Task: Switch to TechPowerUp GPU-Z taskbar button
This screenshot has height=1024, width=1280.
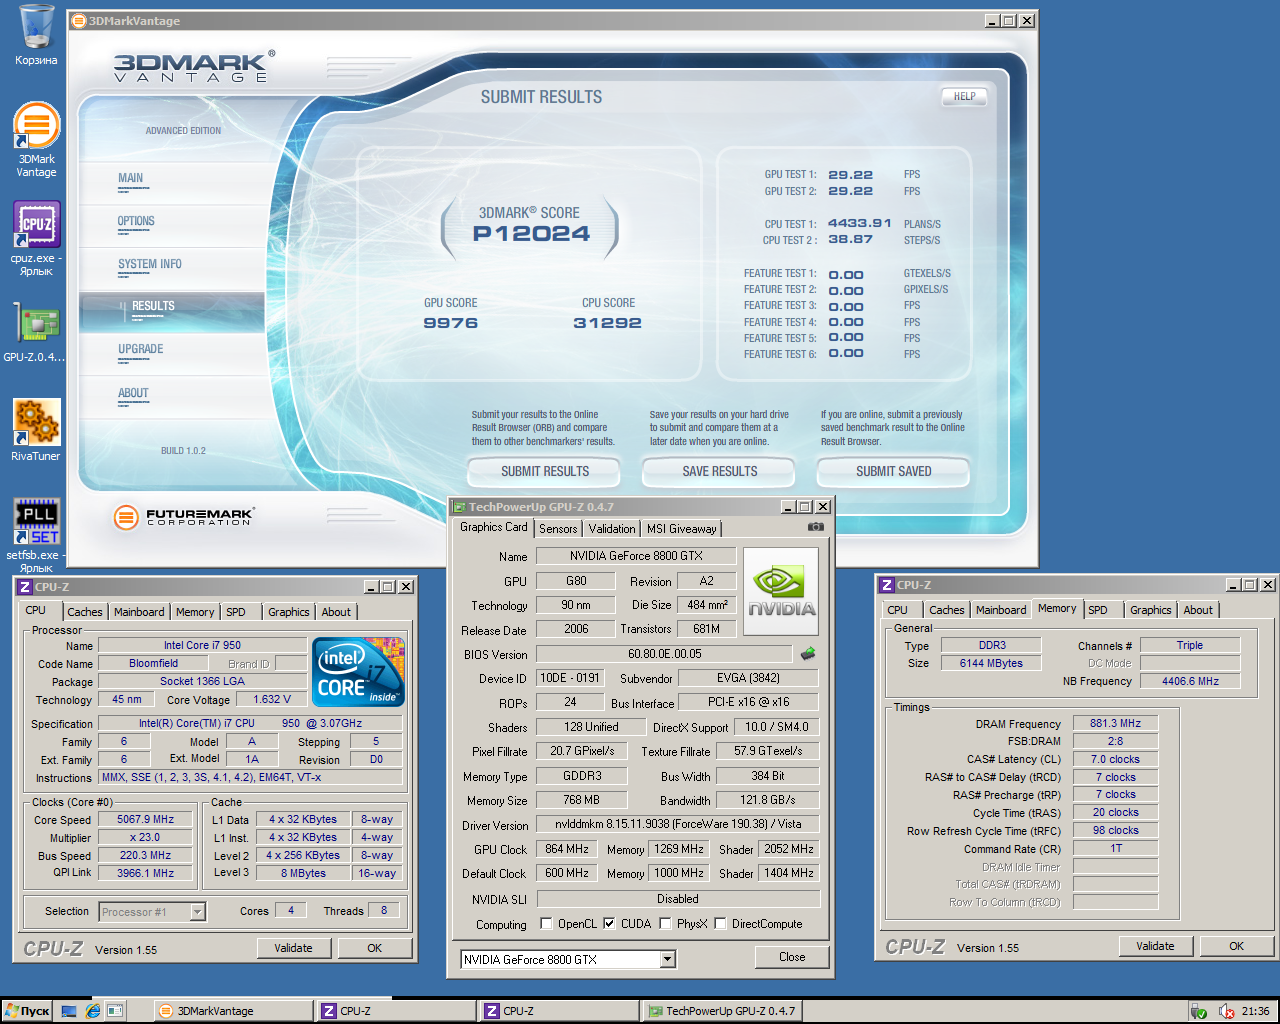Action: pyautogui.click(x=721, y=1011)
